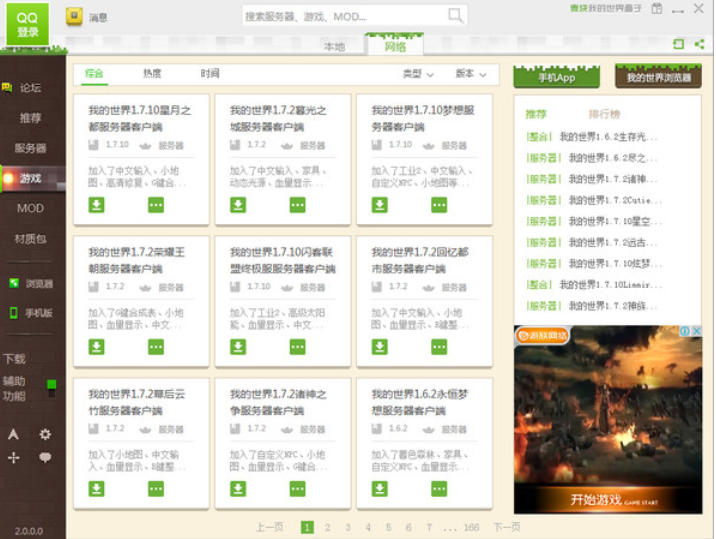This screenshot has height=539, width=716.
Task: Switch to the 推荐 list tab
Action: (x=536, y=114)
